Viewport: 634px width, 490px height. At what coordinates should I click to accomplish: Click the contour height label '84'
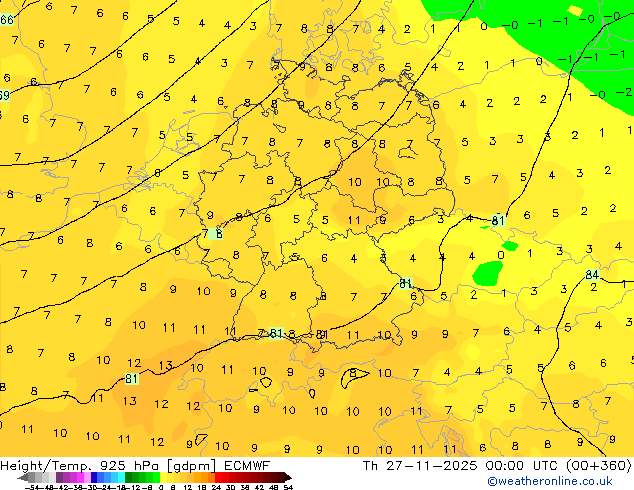[592, 275]
